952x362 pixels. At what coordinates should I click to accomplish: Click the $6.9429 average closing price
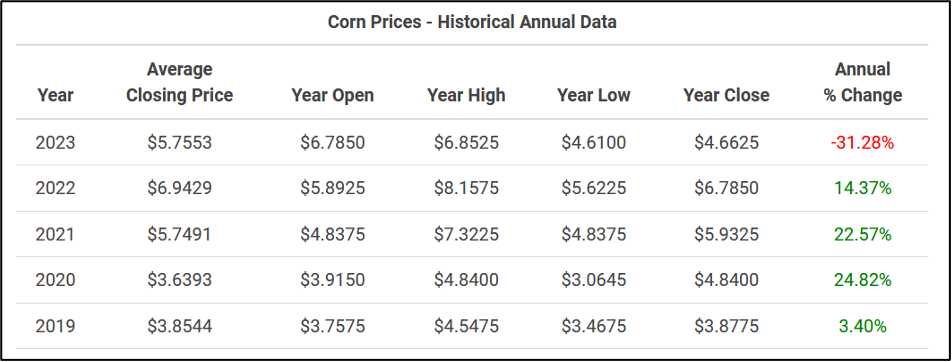(x=180, y=188)
